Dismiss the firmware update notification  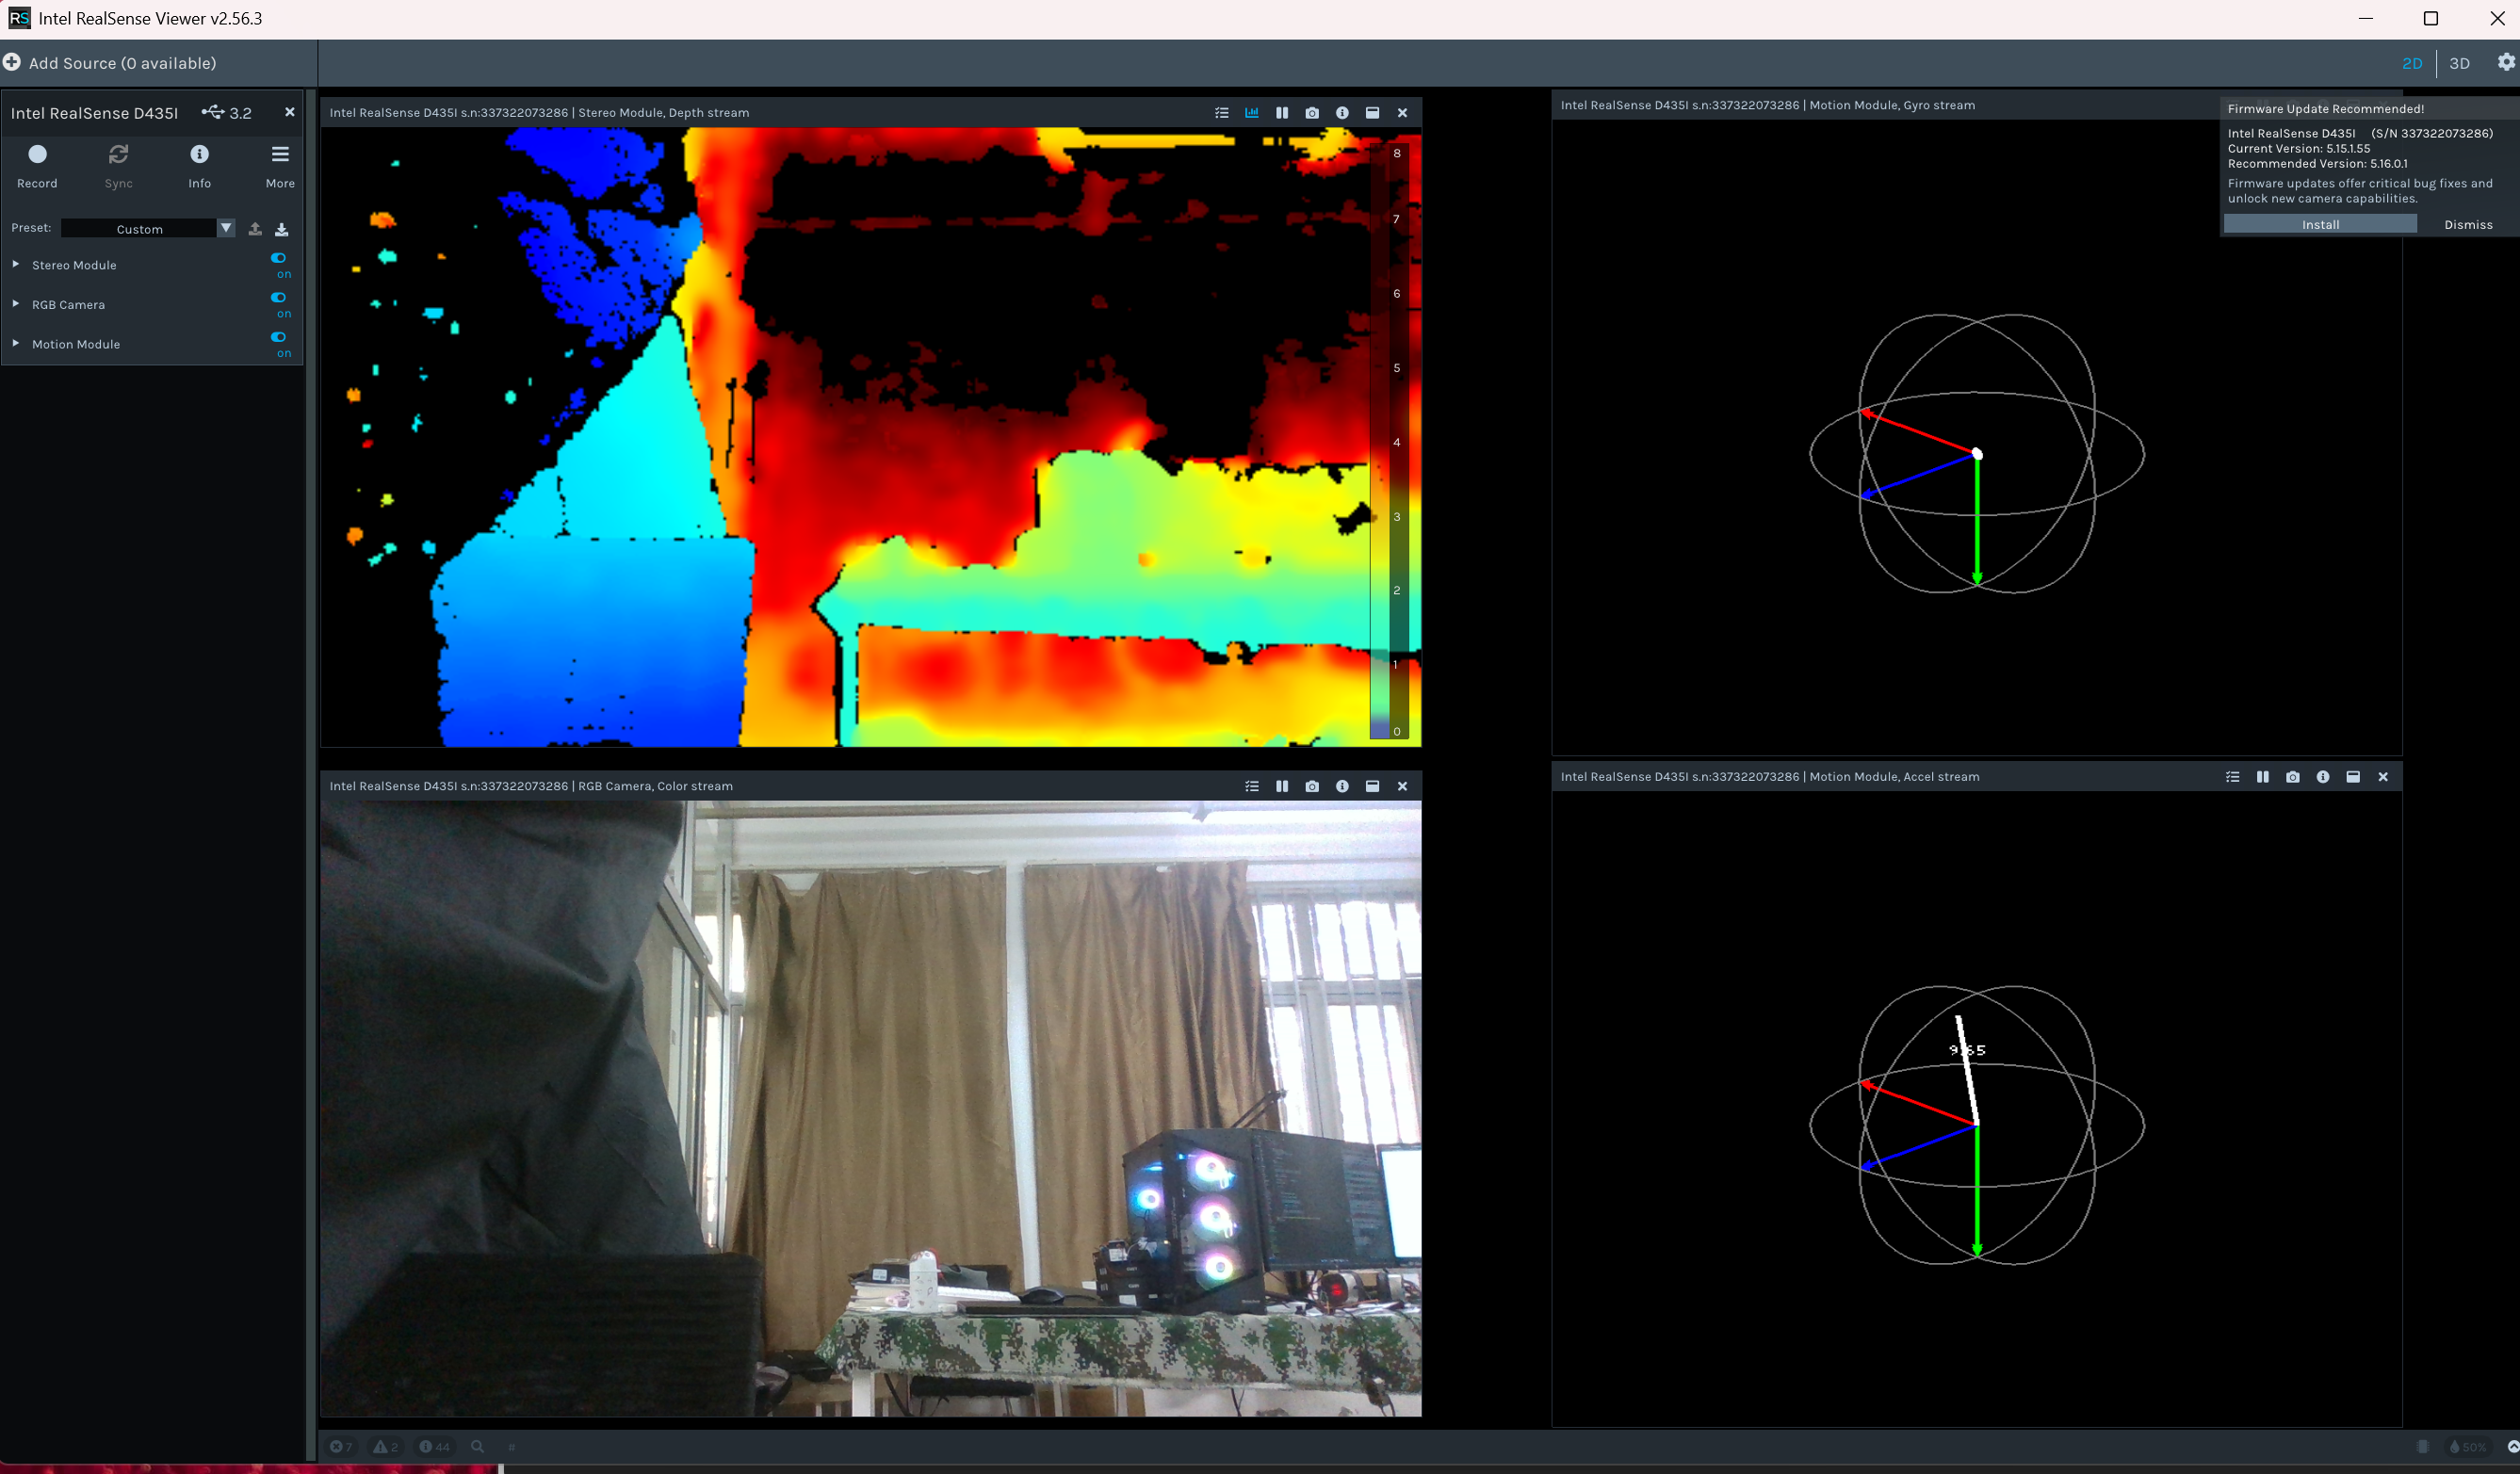click(x=2468, y=224)
